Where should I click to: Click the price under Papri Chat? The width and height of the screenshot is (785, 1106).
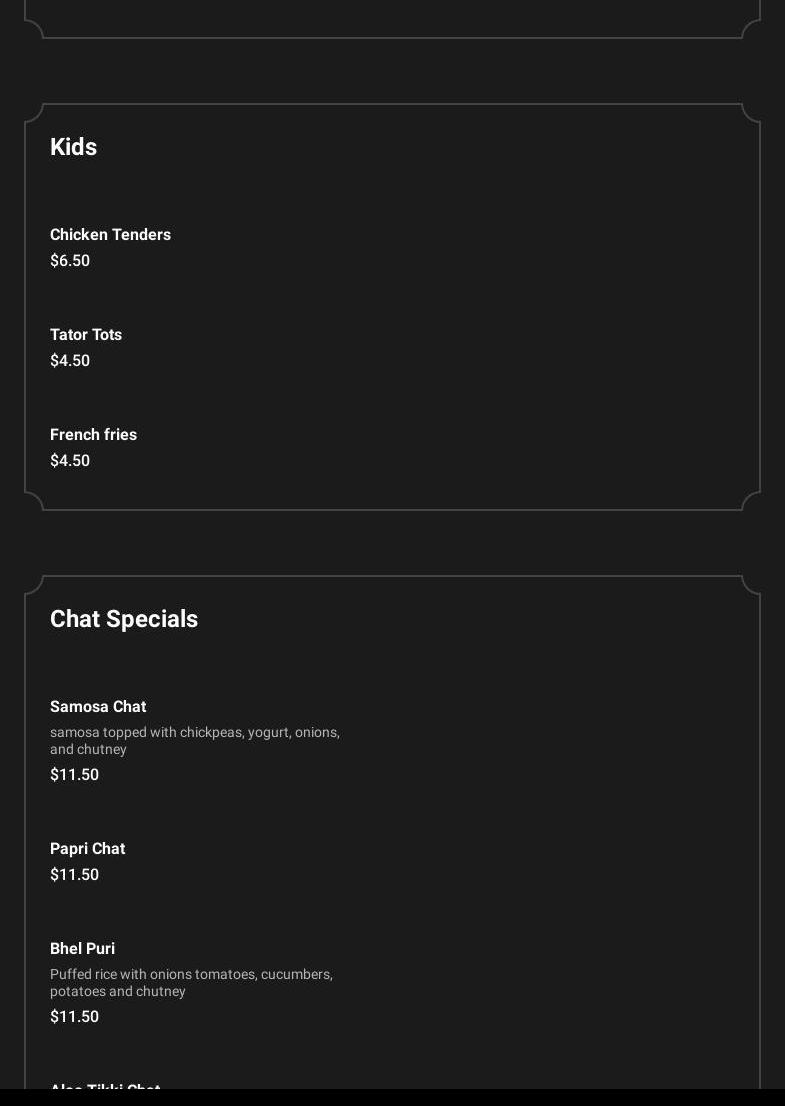pos(74,875)
